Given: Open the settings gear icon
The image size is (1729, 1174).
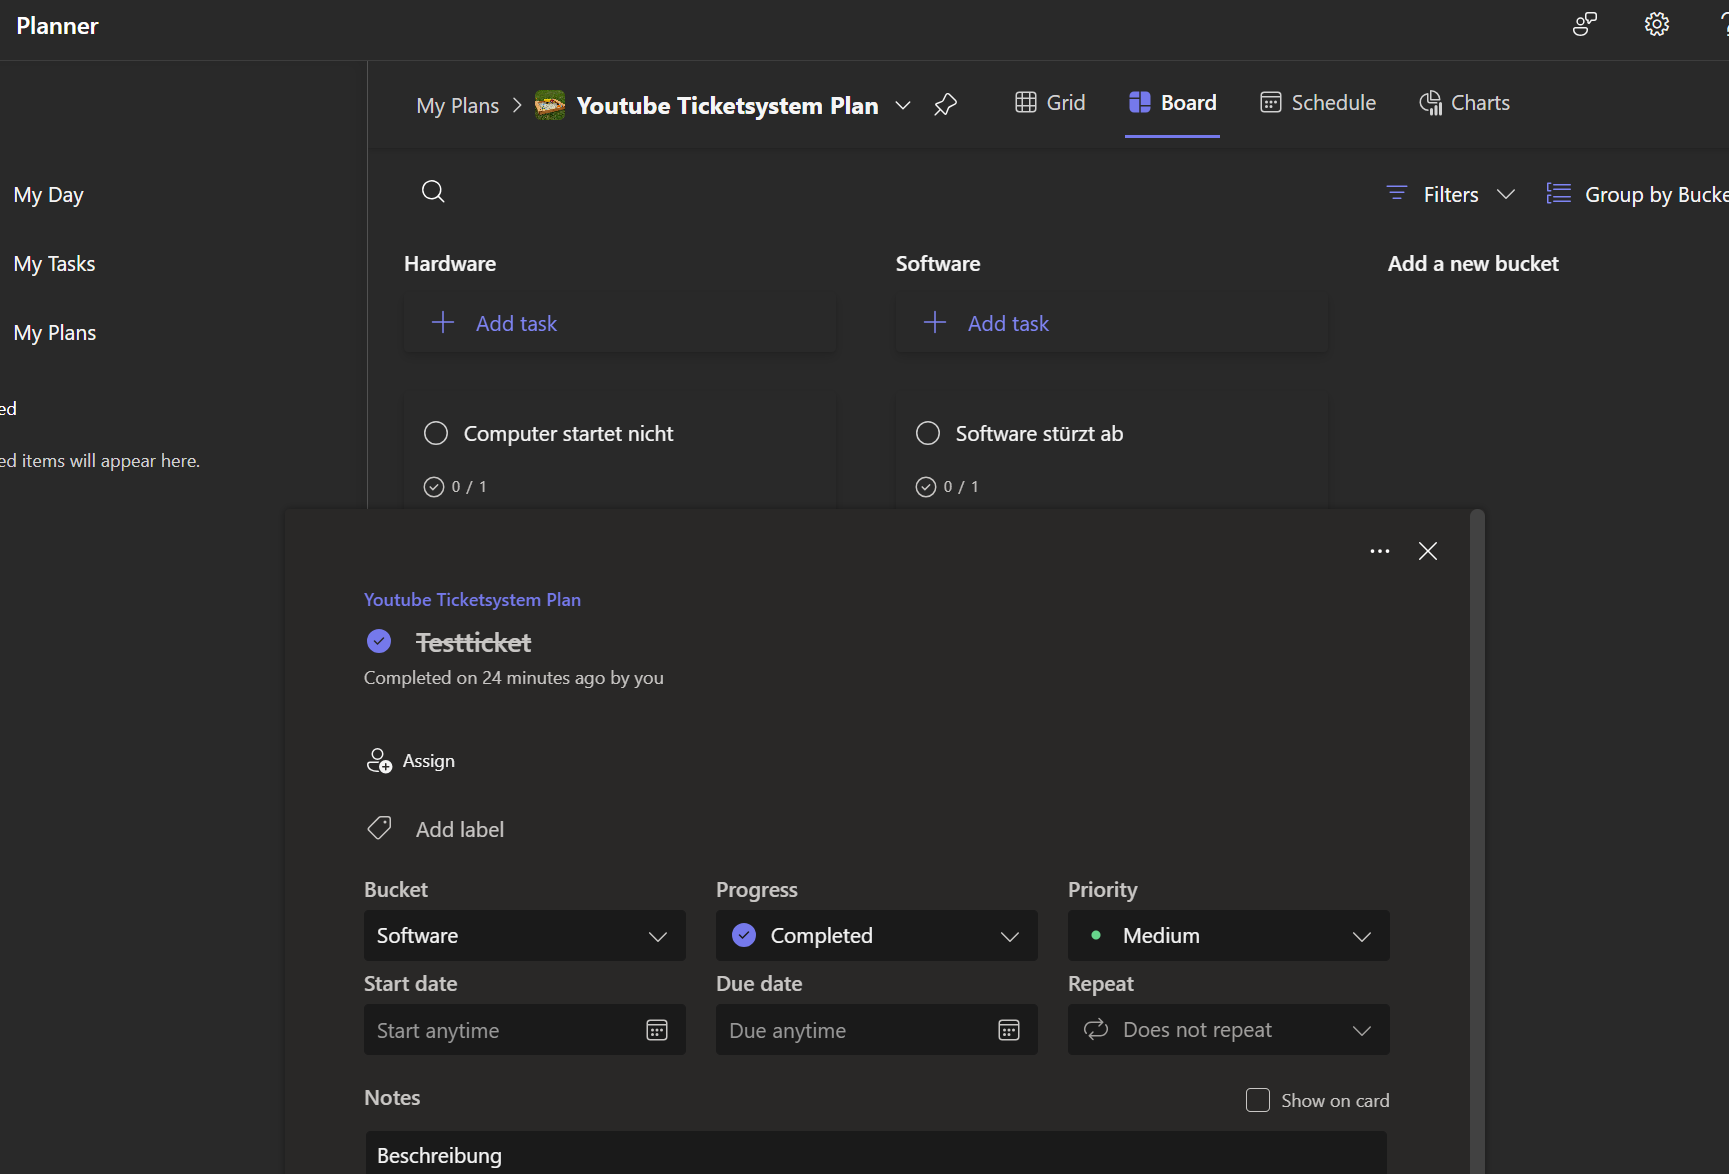Looking at the screenshot, I should click(1656, 25).
